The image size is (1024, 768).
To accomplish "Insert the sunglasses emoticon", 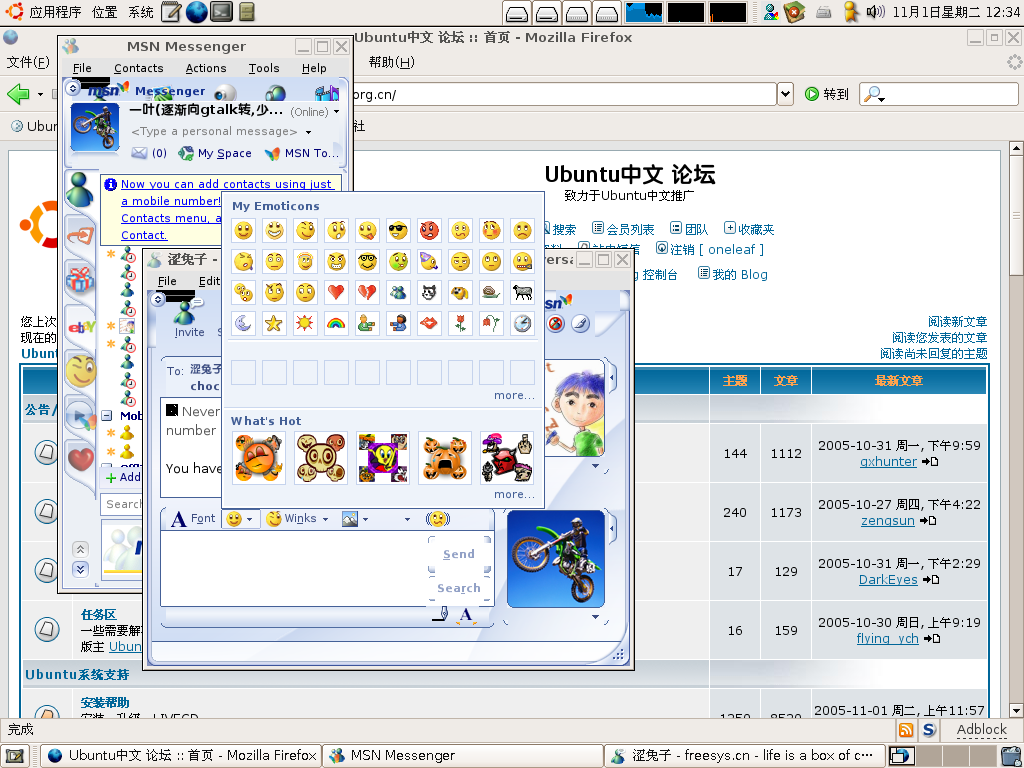I will pyautogui.click(x=398, y=230).
